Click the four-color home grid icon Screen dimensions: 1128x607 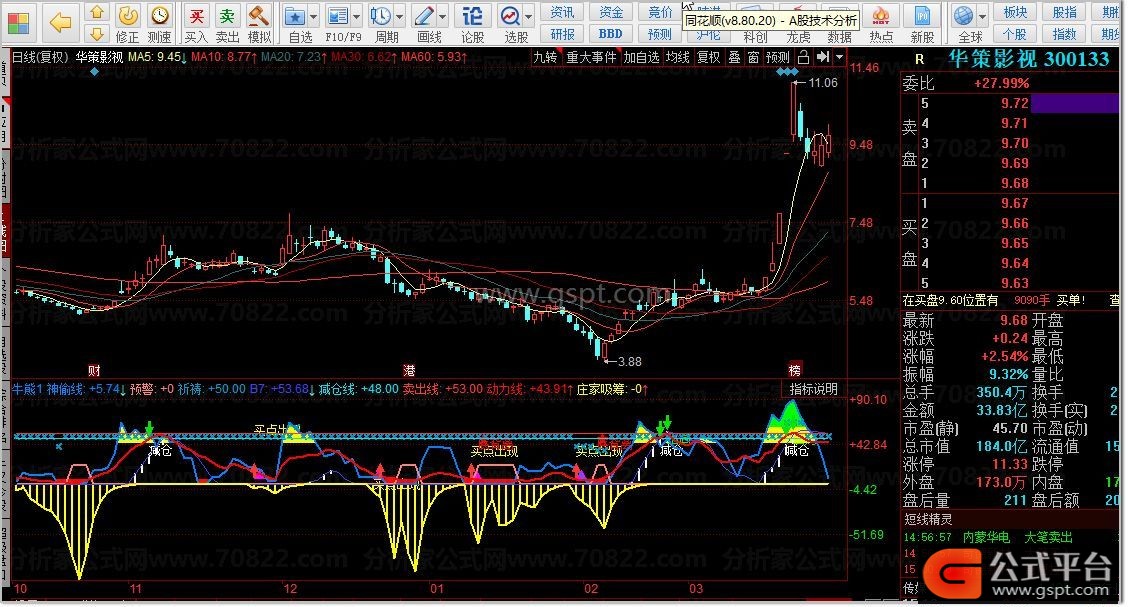[18, 23]
